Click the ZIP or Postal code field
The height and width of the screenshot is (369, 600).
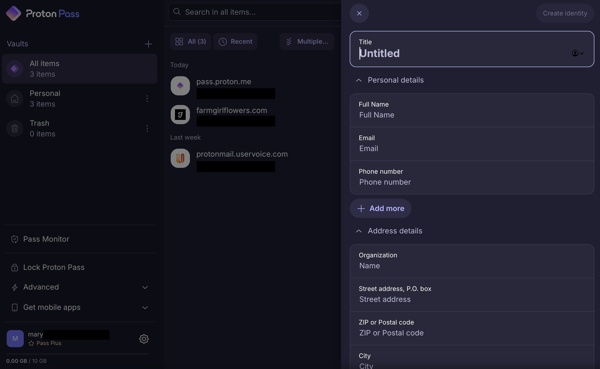472,328
